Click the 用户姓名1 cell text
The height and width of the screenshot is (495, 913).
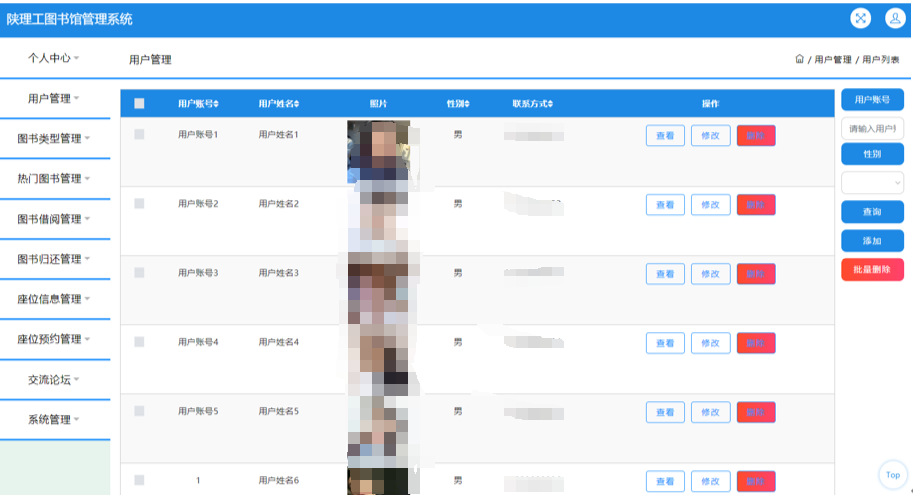(278, 135)
